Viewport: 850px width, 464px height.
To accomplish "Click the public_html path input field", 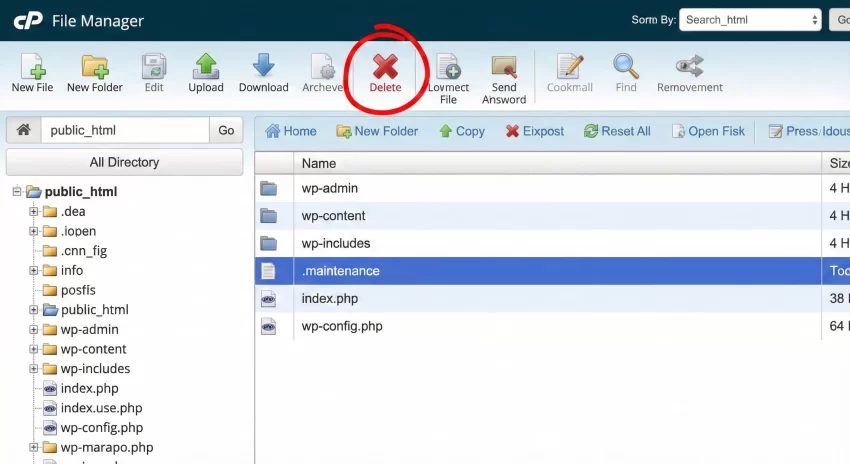I will point(125,130).
